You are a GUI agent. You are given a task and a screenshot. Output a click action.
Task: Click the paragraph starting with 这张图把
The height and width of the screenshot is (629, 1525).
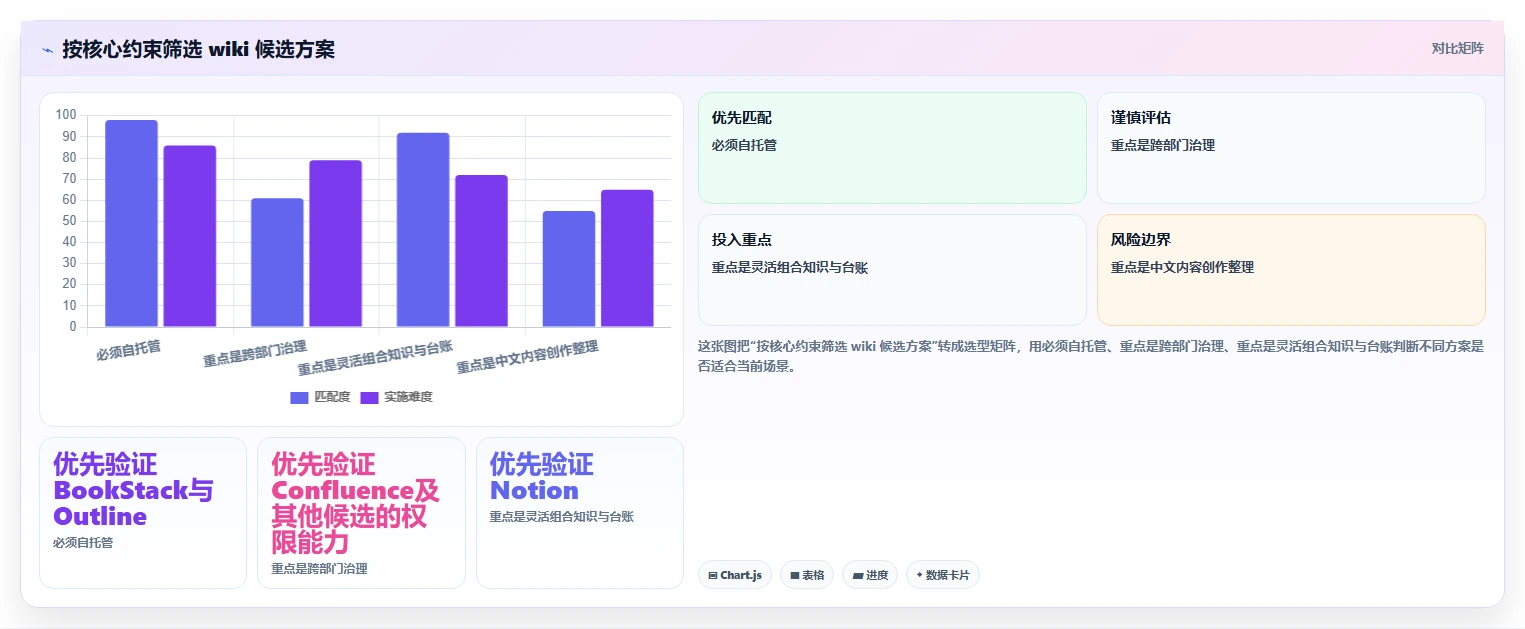1091,356
